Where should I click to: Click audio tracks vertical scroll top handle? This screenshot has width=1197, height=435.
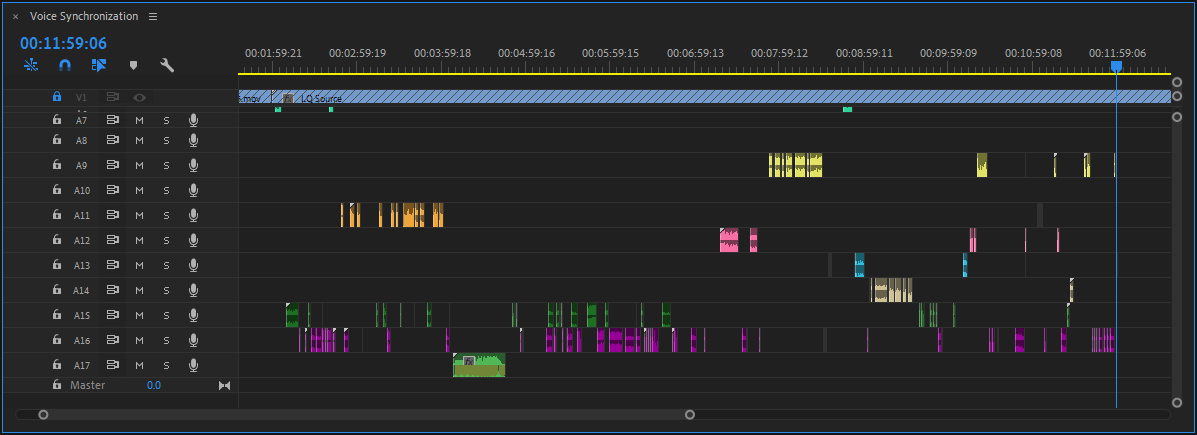pyautogui.click(x=1176, y=118)
